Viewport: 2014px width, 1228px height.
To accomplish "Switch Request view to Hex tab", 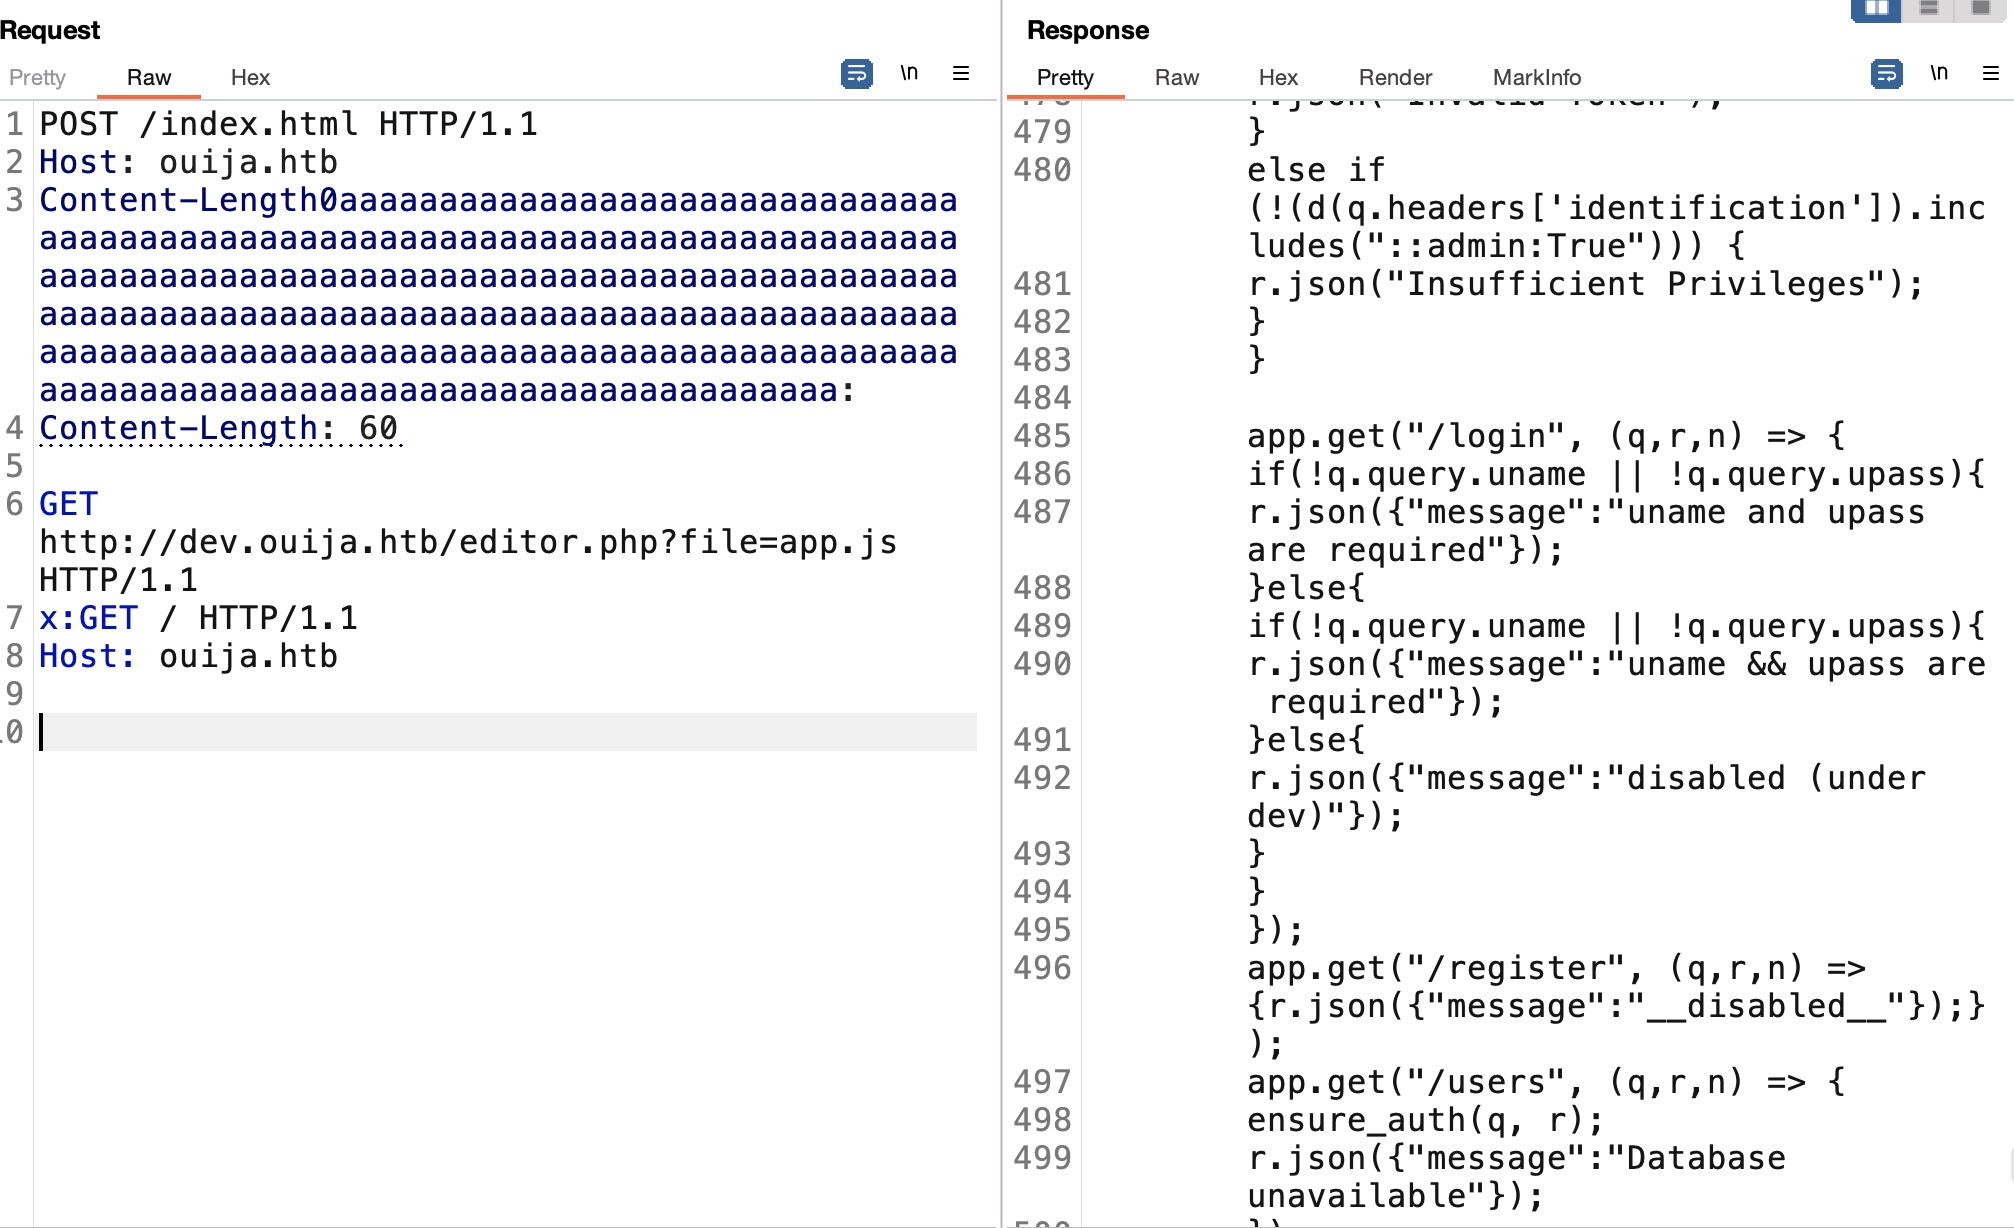I will [250, 78].
